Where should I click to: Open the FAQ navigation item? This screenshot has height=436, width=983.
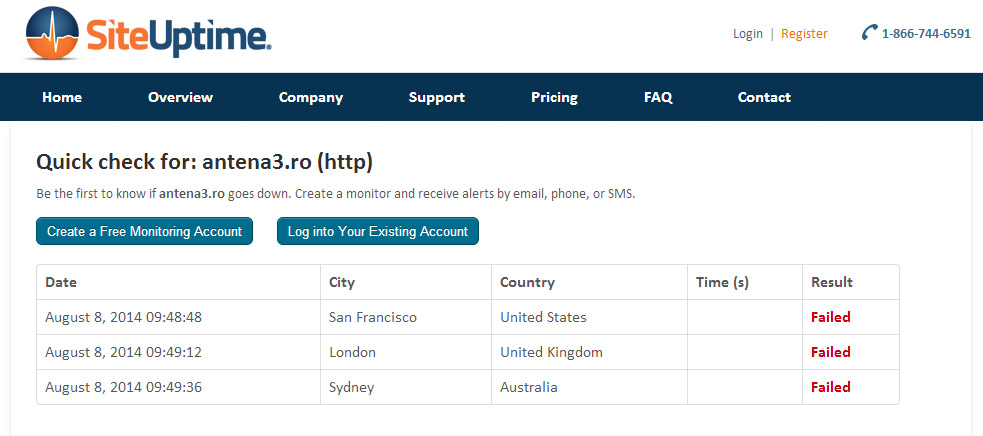click(658, 97)
